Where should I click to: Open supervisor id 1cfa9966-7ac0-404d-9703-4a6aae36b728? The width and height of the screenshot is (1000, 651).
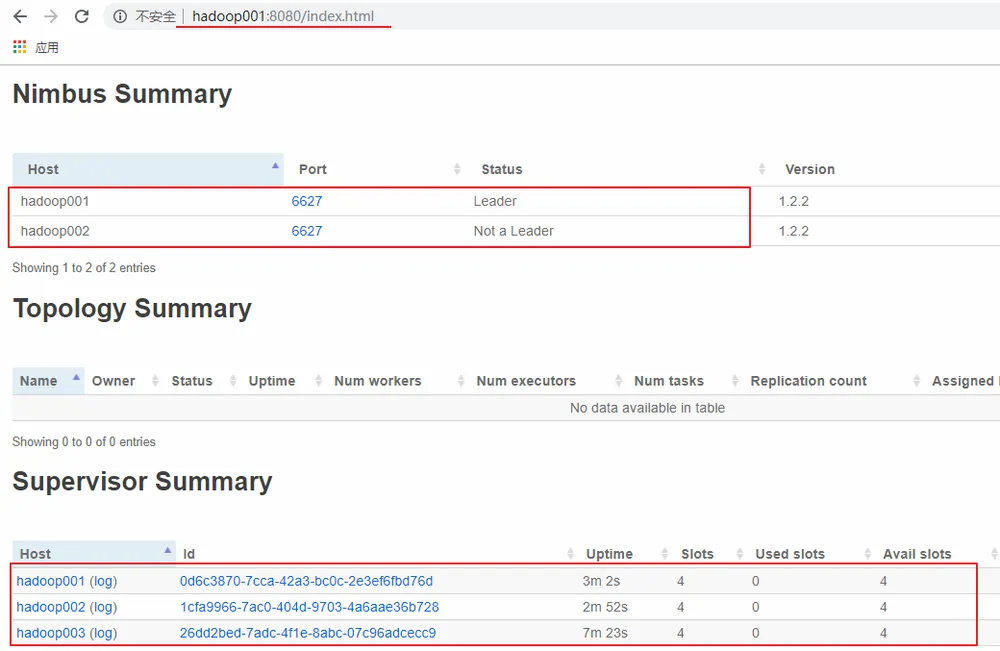click(309, 607)
